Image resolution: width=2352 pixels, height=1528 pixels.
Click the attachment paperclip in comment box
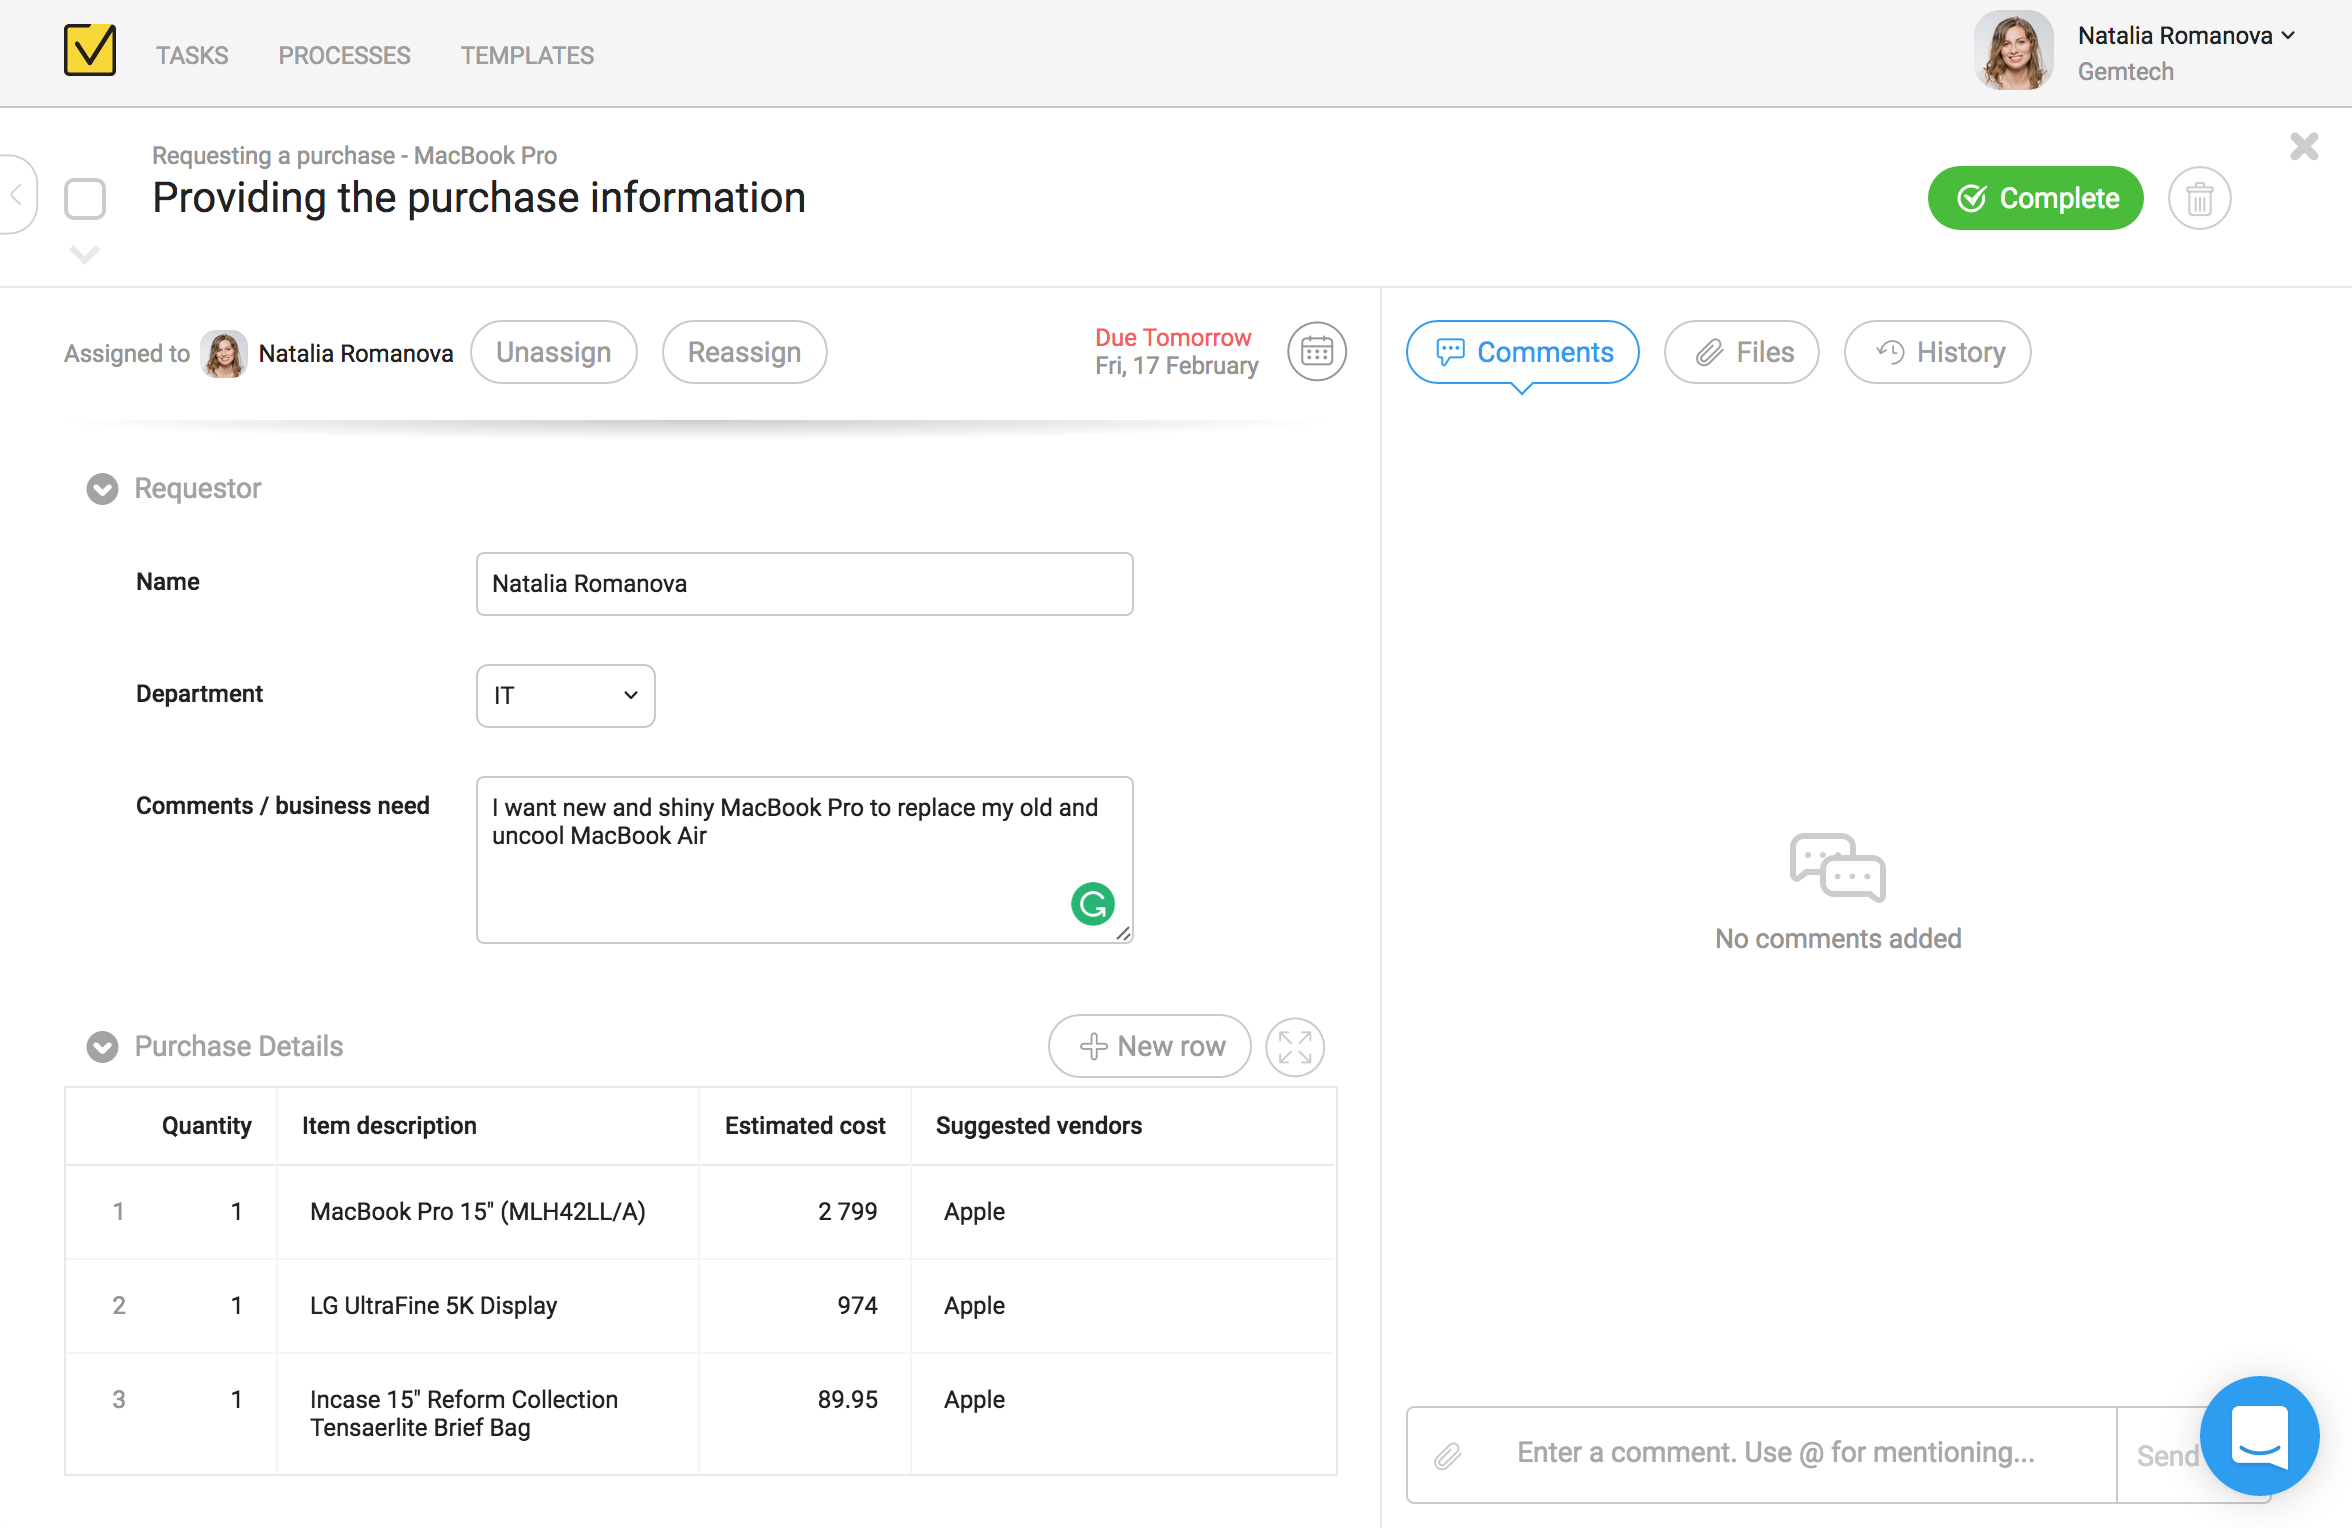1447,1455
